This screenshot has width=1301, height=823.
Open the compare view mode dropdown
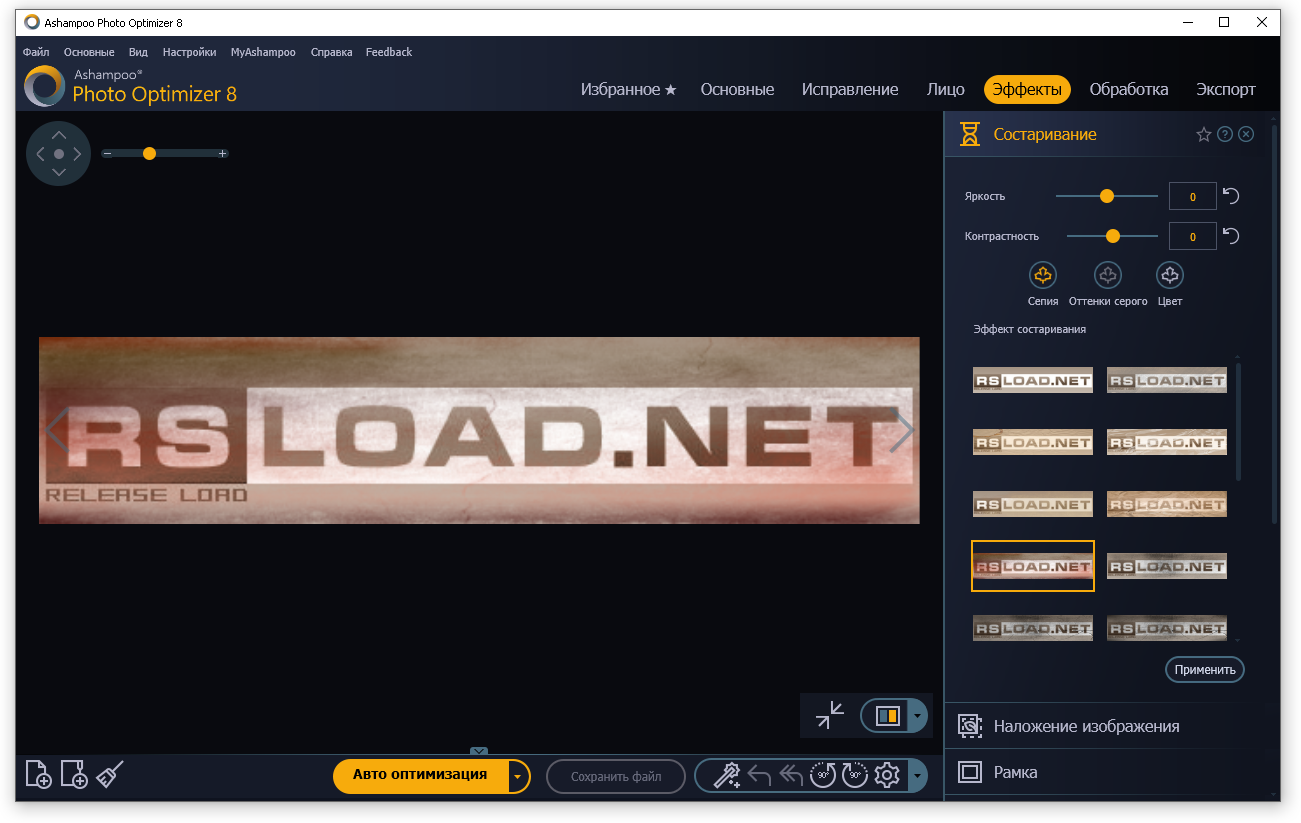[918, 716]
